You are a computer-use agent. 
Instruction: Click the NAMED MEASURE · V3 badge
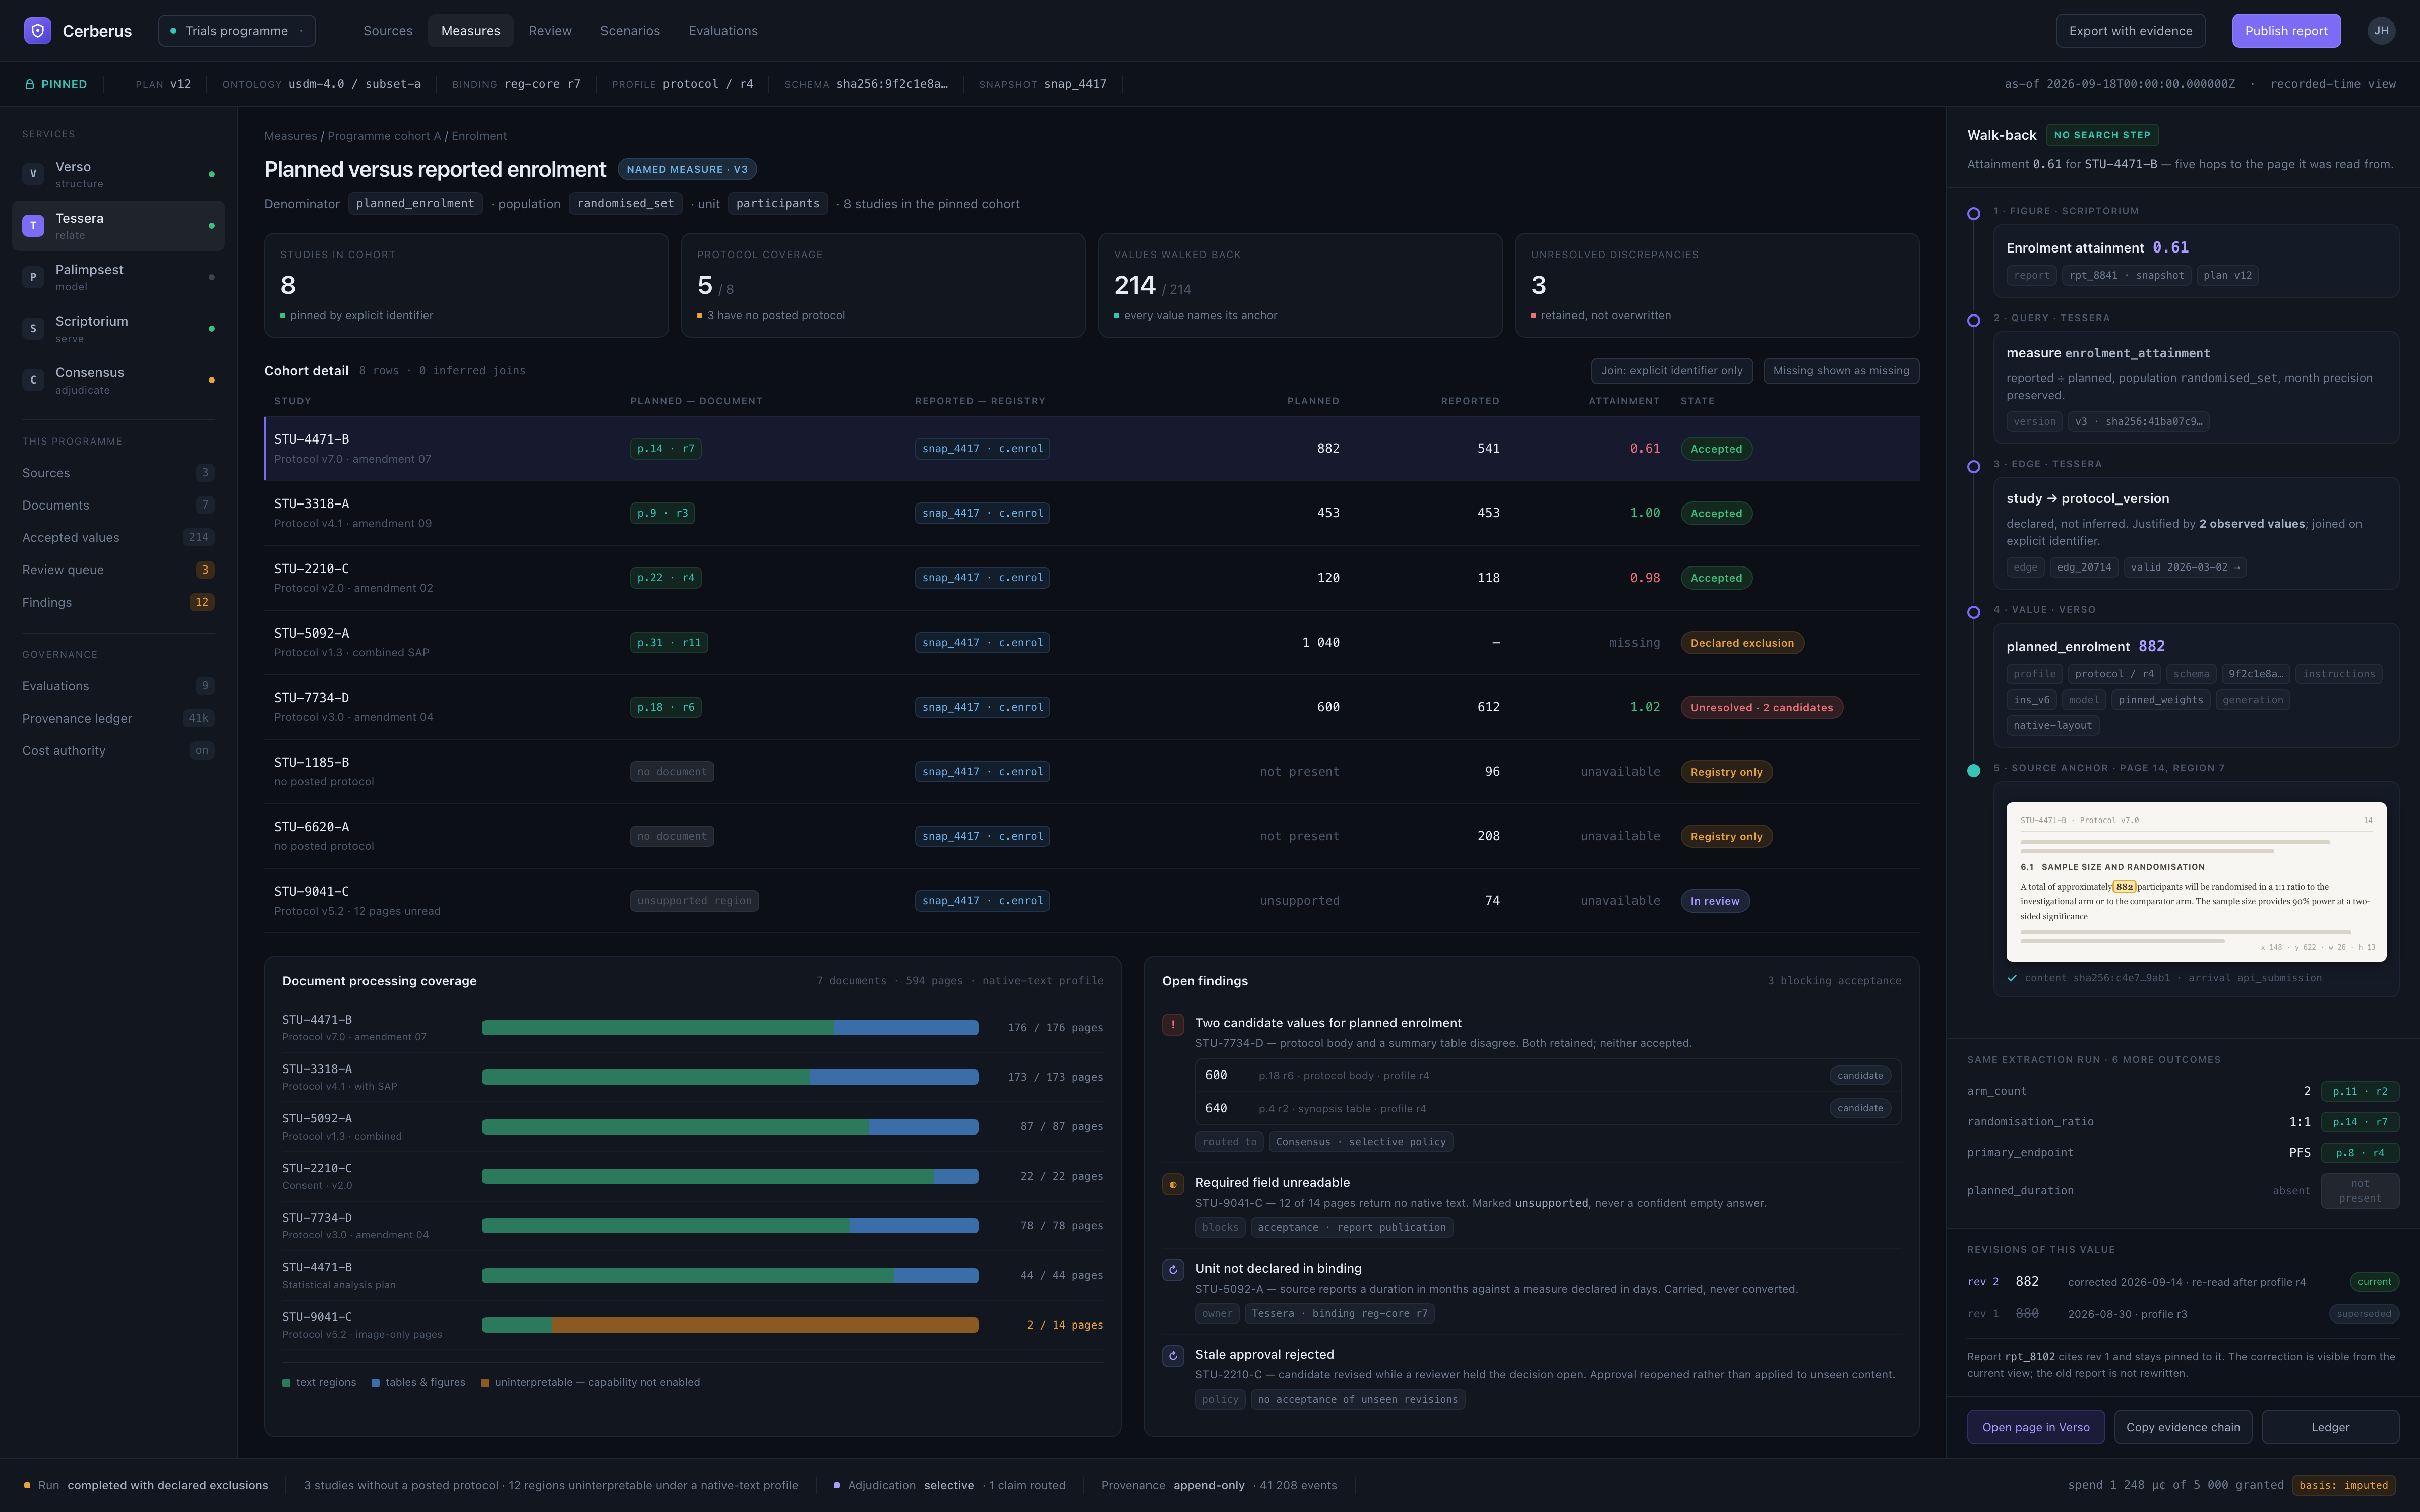pos(687,170)
